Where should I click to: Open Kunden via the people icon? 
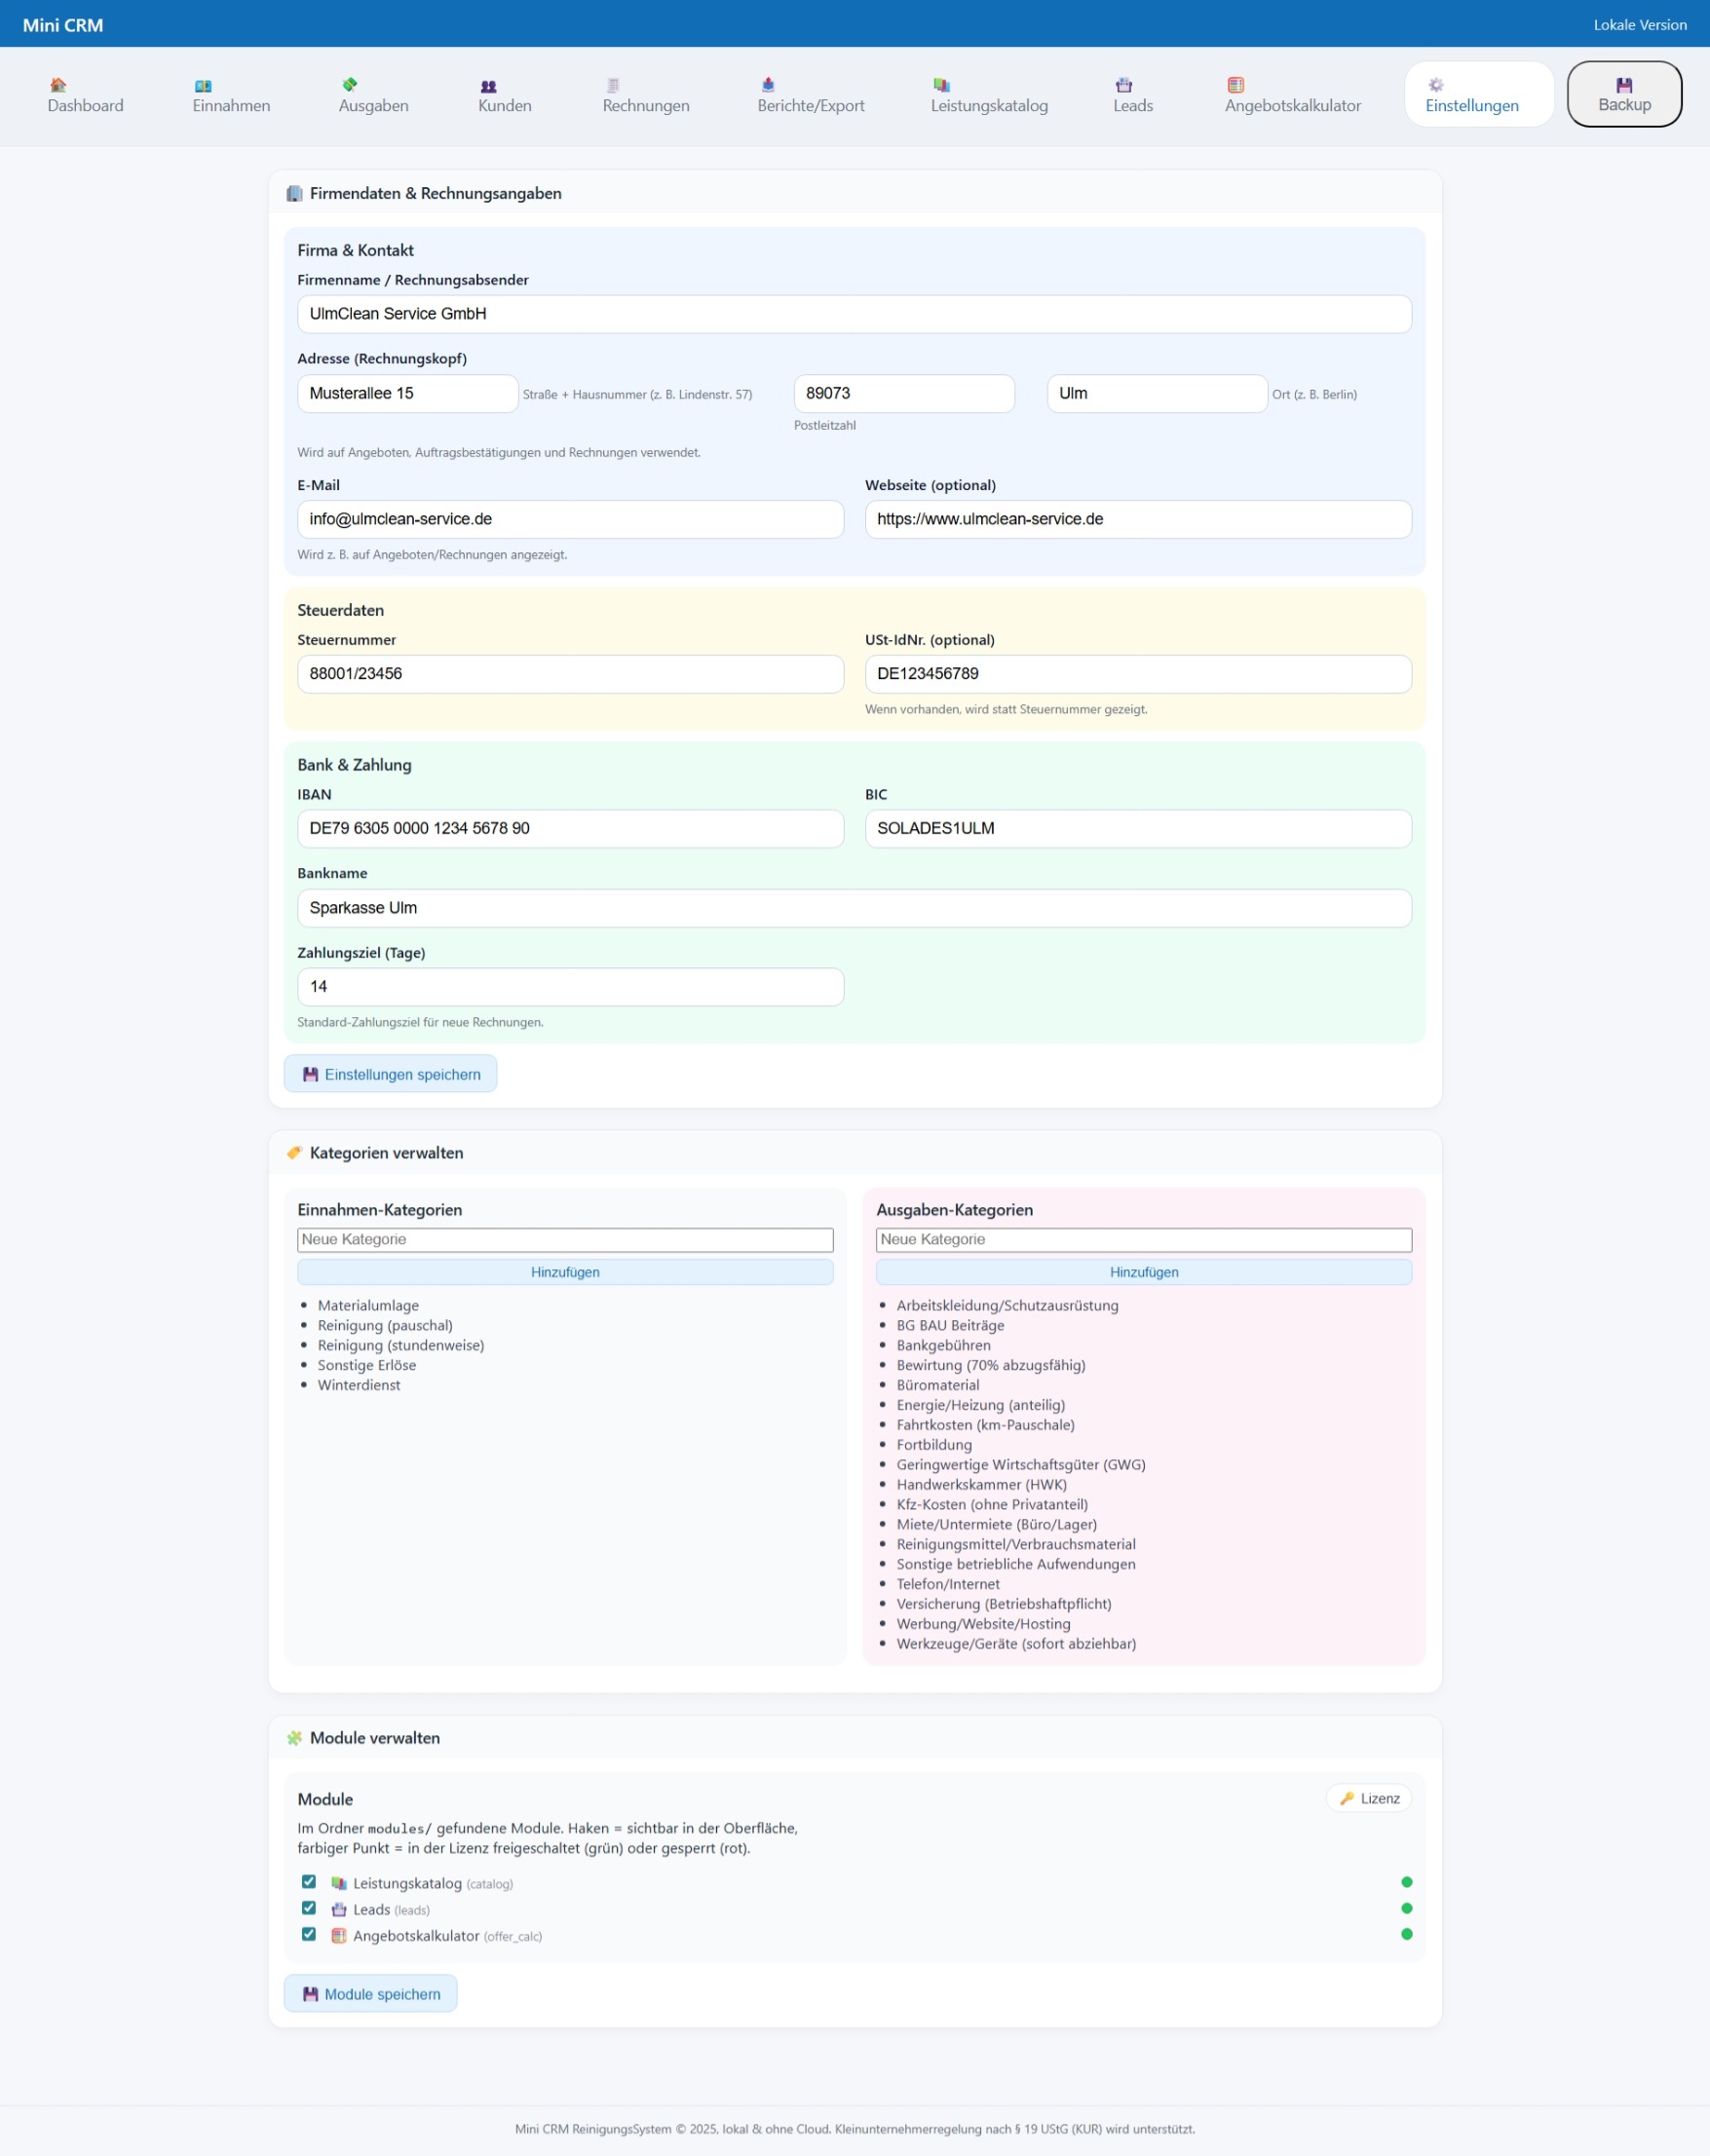[x=488, y=85]
